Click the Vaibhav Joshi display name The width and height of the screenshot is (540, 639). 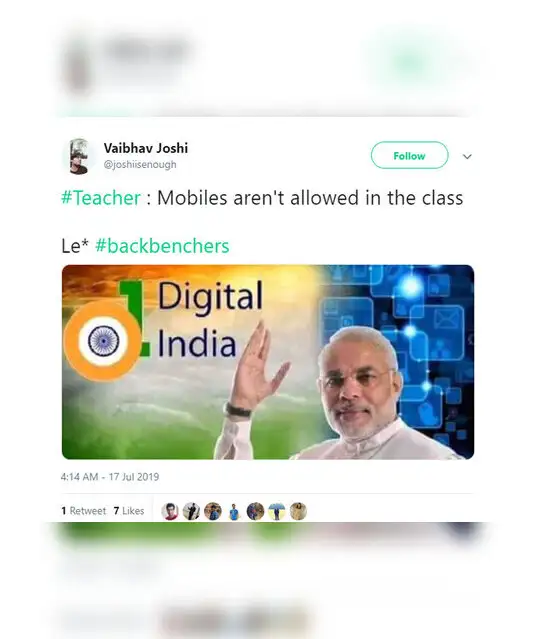(x=145, y=148)
